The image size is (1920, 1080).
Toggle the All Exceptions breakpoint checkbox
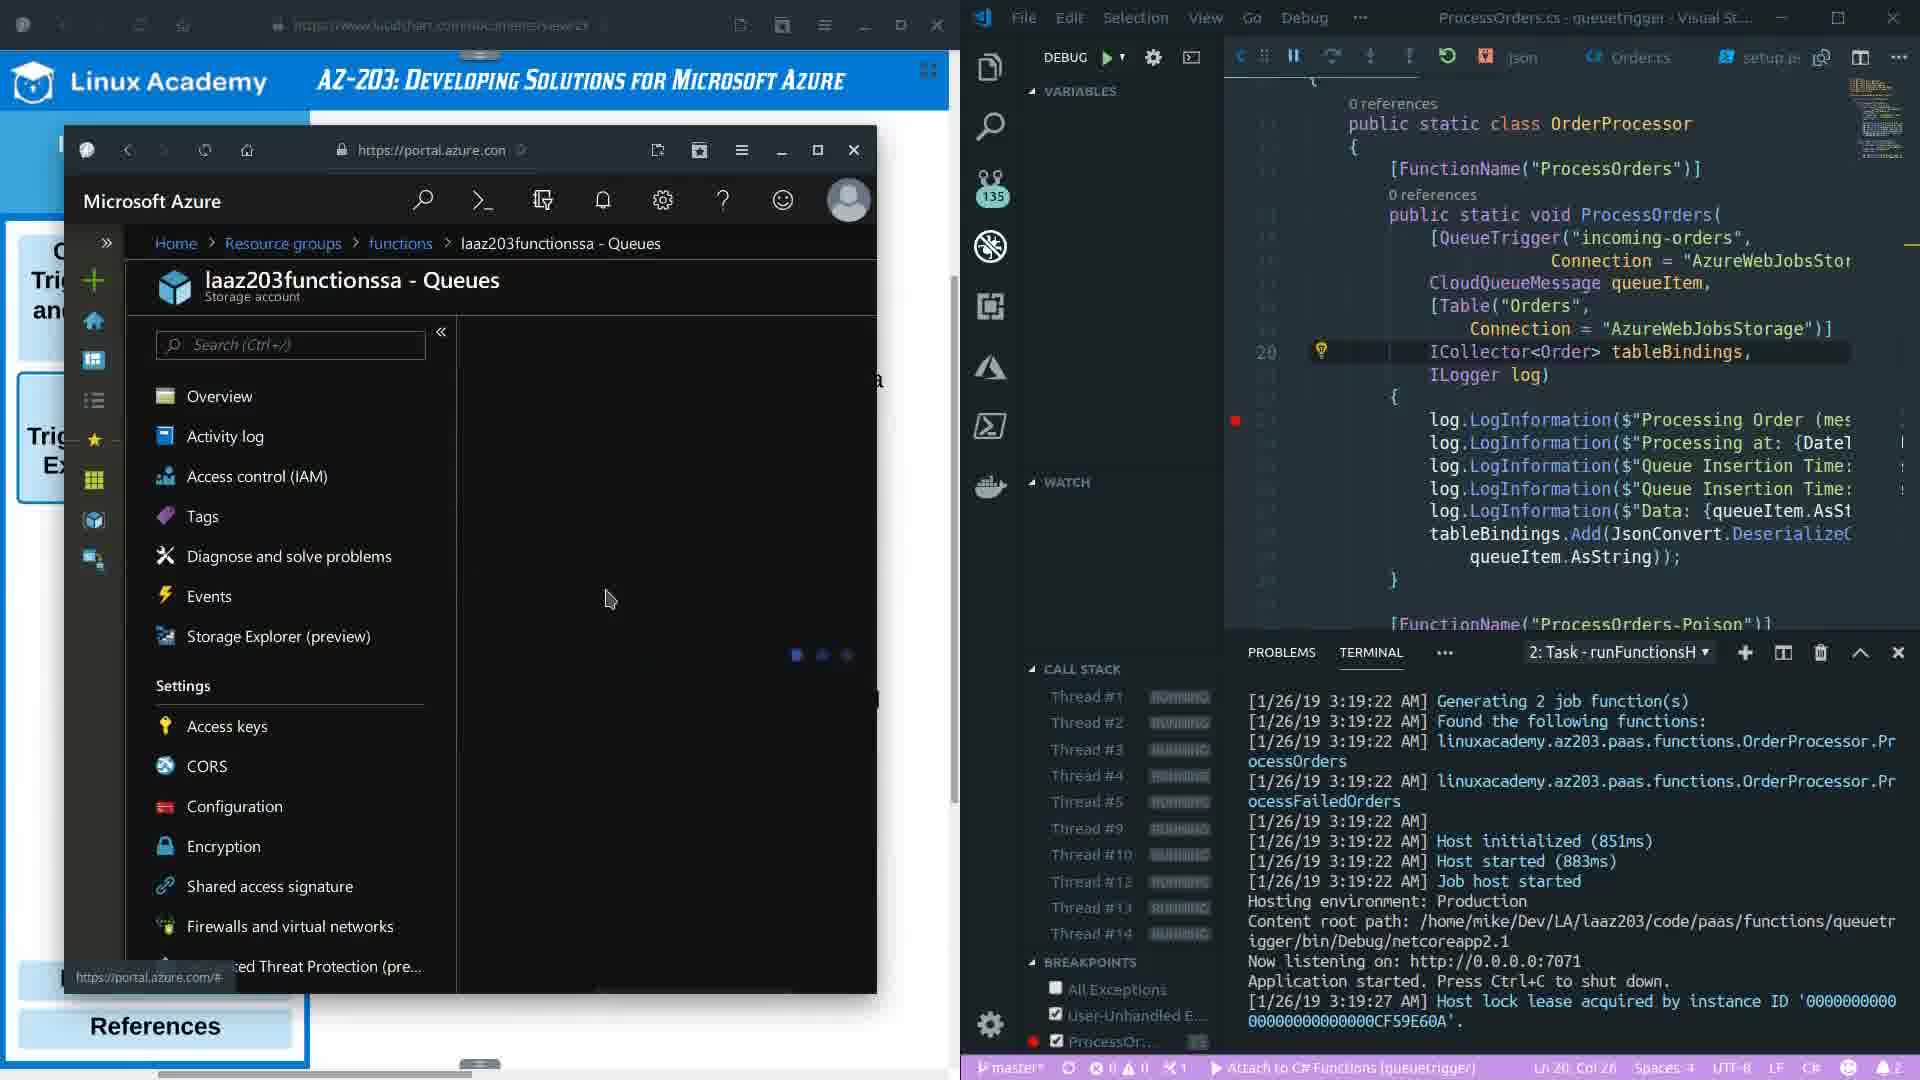coord(1055,989)
